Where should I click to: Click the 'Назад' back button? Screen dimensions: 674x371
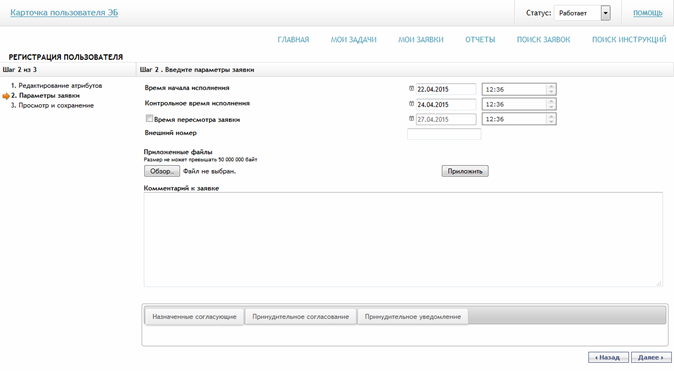click(608, 357)
